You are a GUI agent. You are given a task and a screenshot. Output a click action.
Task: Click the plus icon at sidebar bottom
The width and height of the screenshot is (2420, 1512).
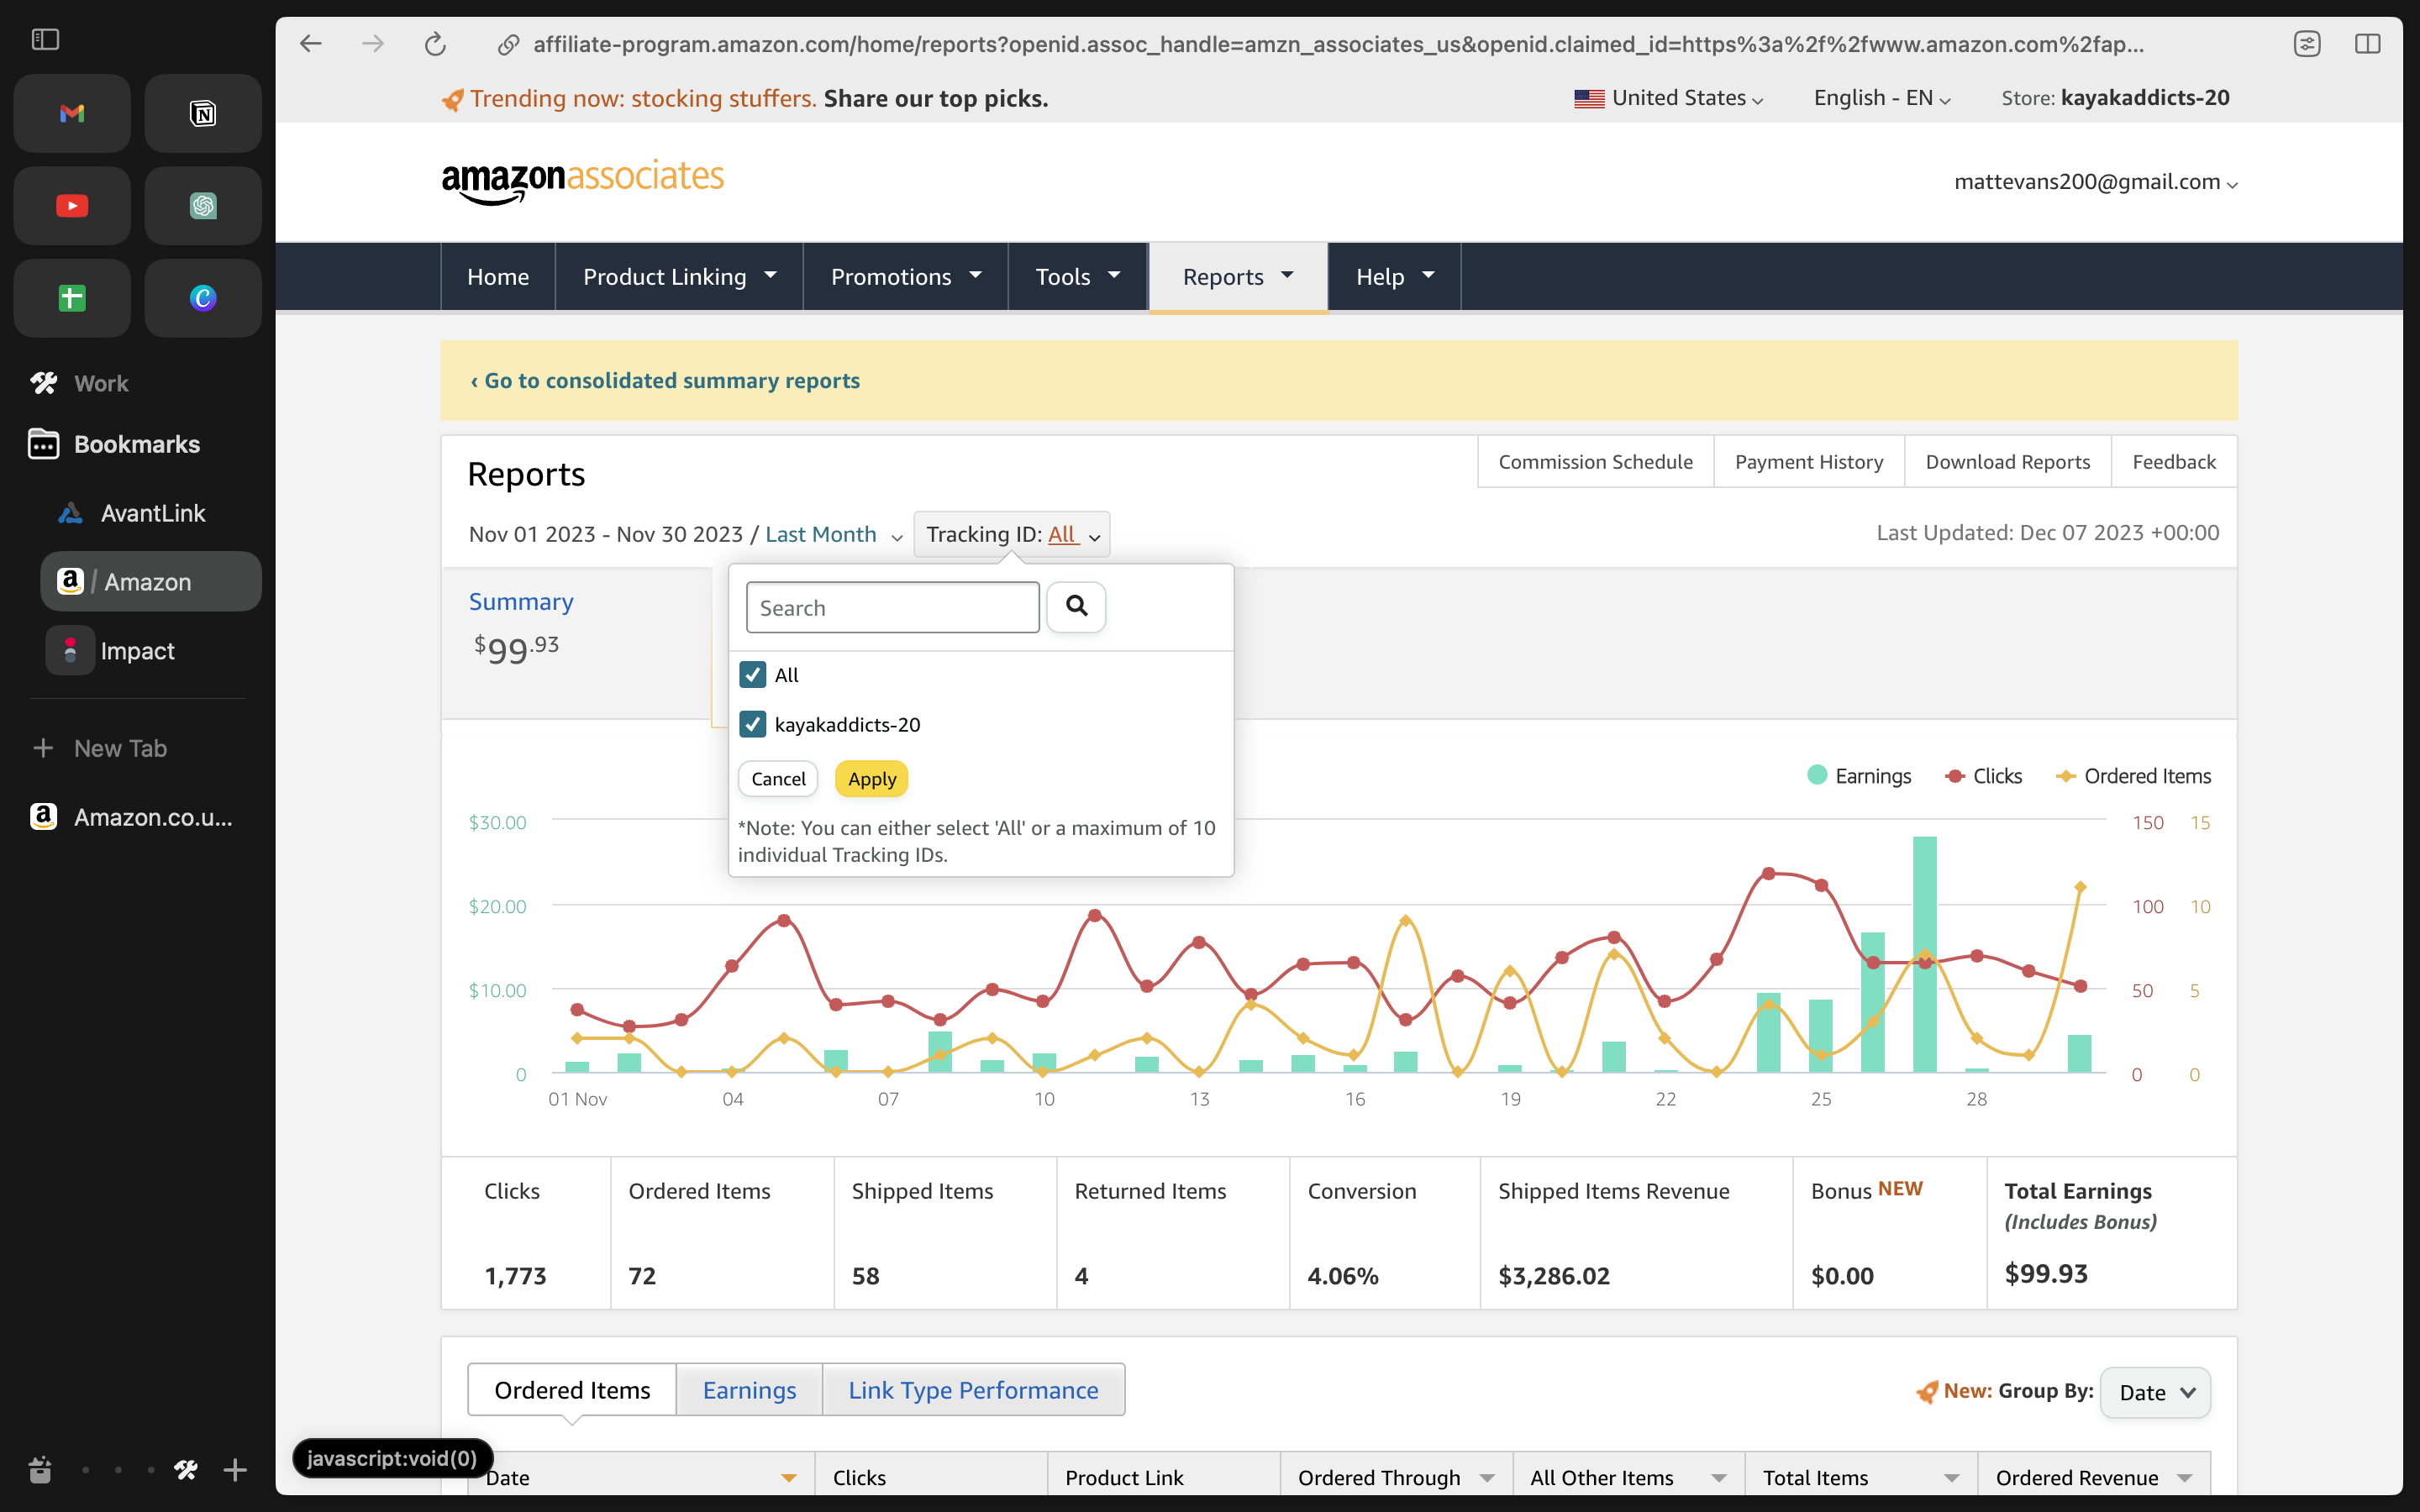coord(235,1470)
